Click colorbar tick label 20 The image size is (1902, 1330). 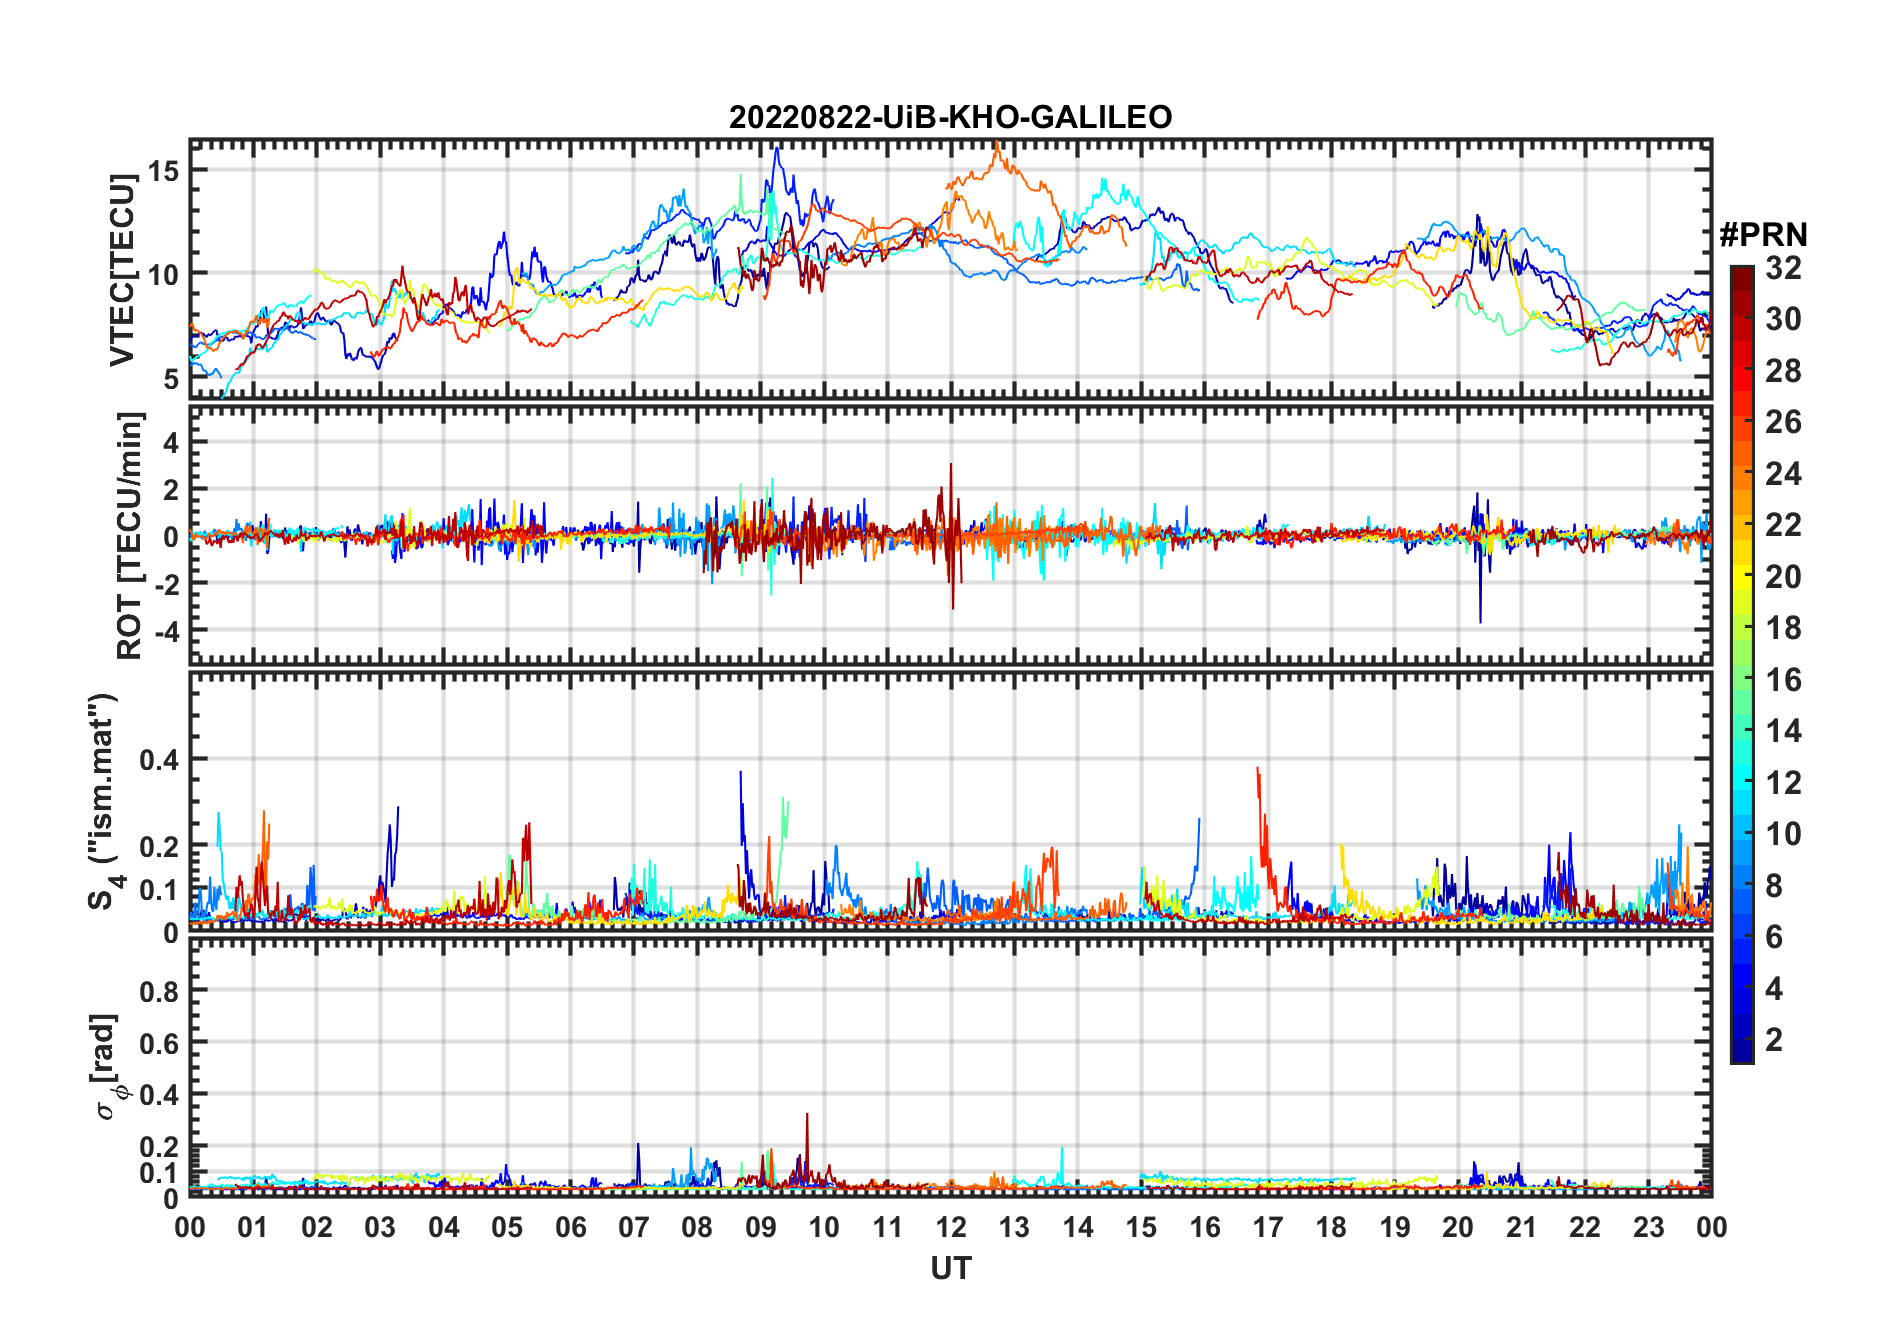pyautogui.click(x=1783, y=576)
